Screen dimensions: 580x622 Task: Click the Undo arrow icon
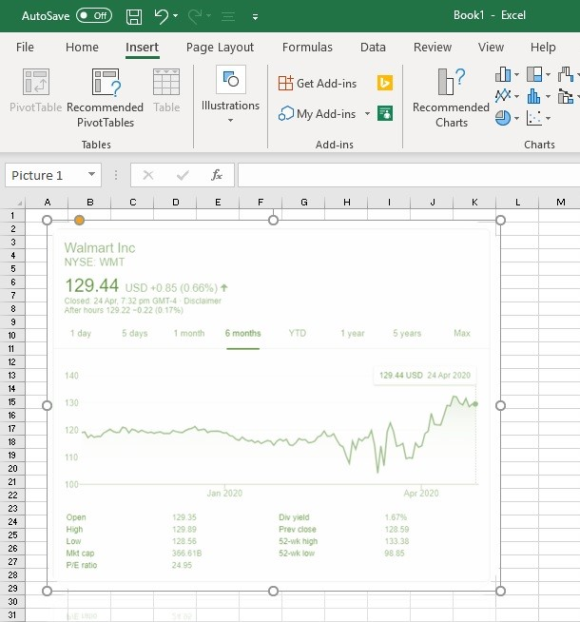(161, 17)
